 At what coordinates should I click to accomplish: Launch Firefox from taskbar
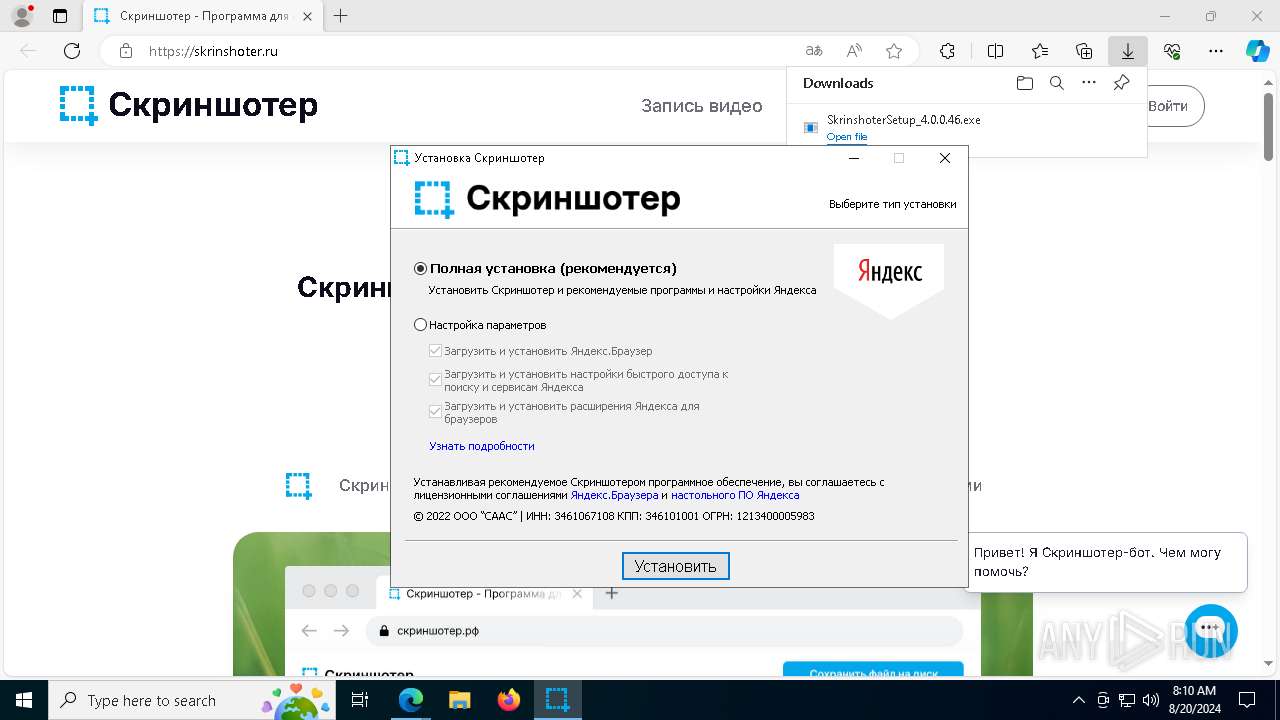pyautogui.click(x=509, y=700)
